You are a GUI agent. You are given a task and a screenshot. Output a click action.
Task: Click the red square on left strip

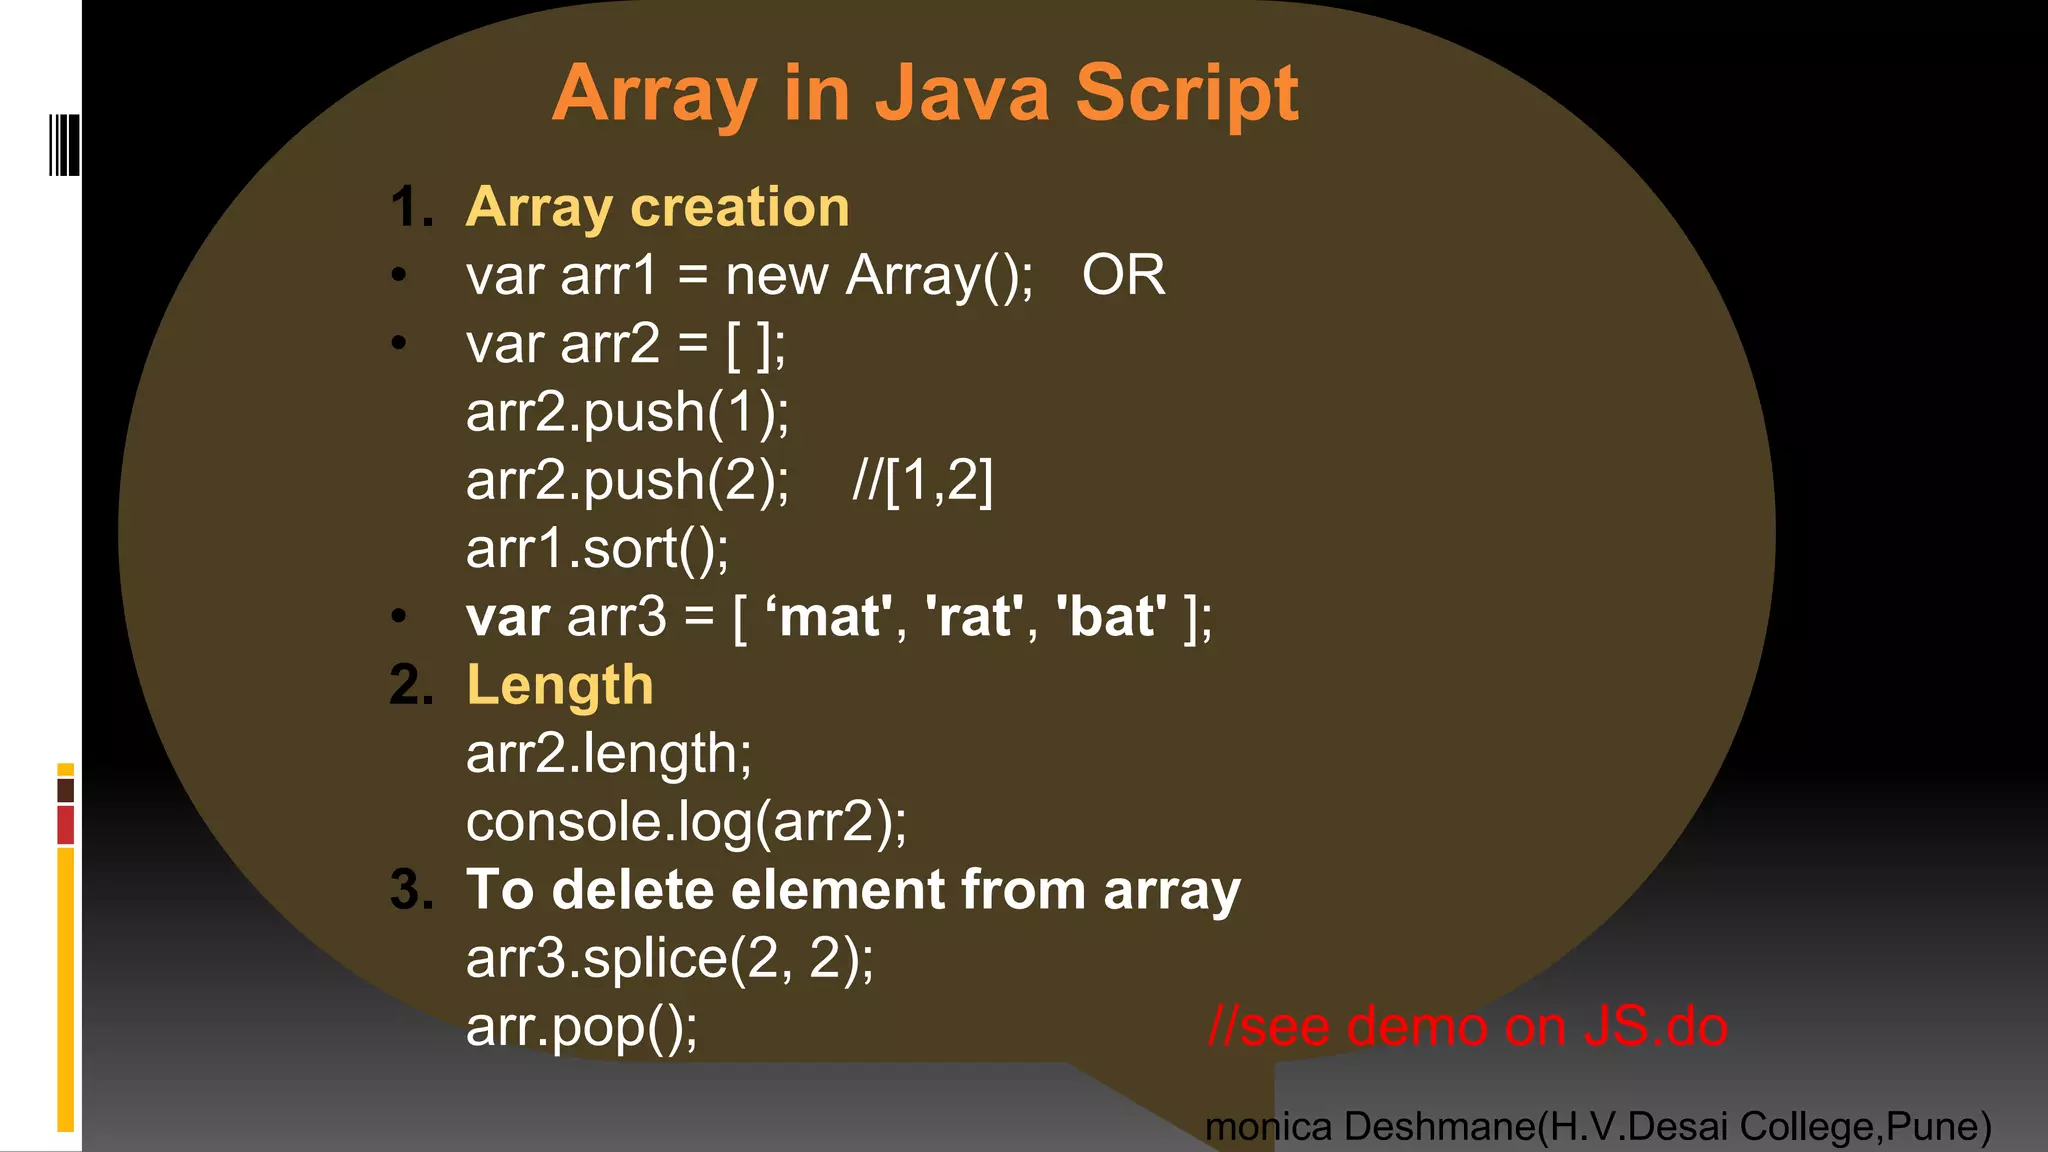click(x=66, y=825)
